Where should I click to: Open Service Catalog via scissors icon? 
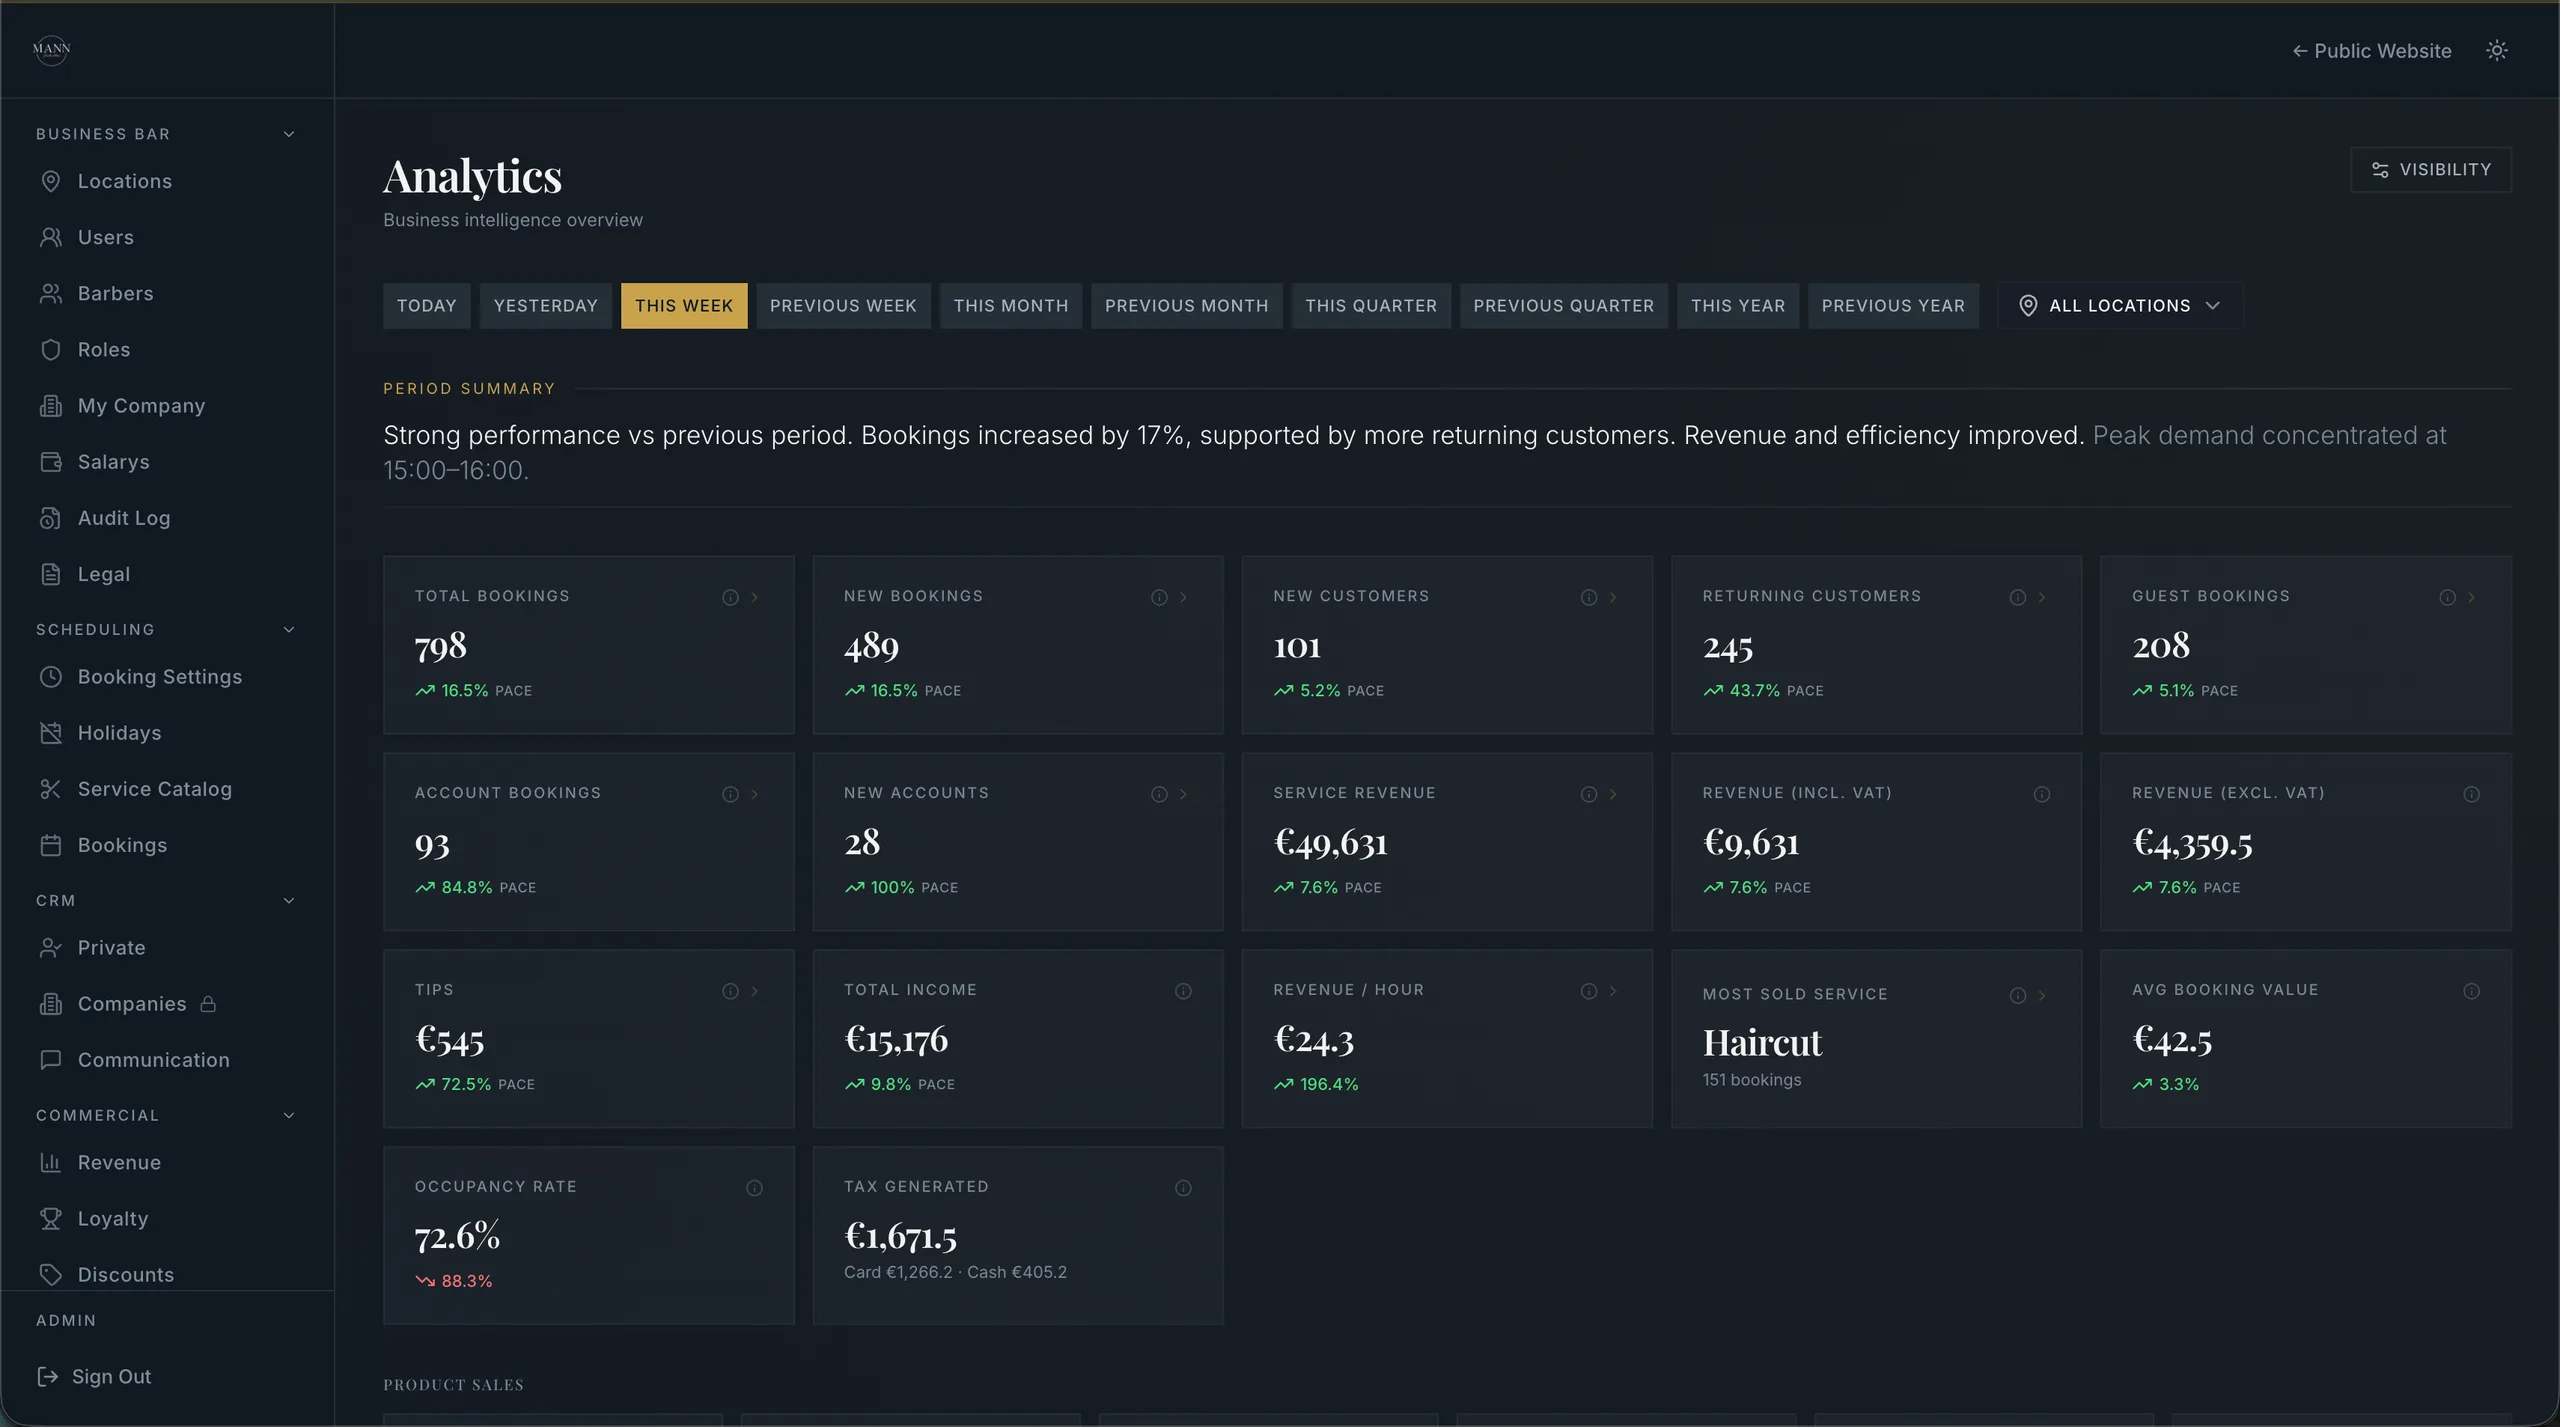(51, 789)
